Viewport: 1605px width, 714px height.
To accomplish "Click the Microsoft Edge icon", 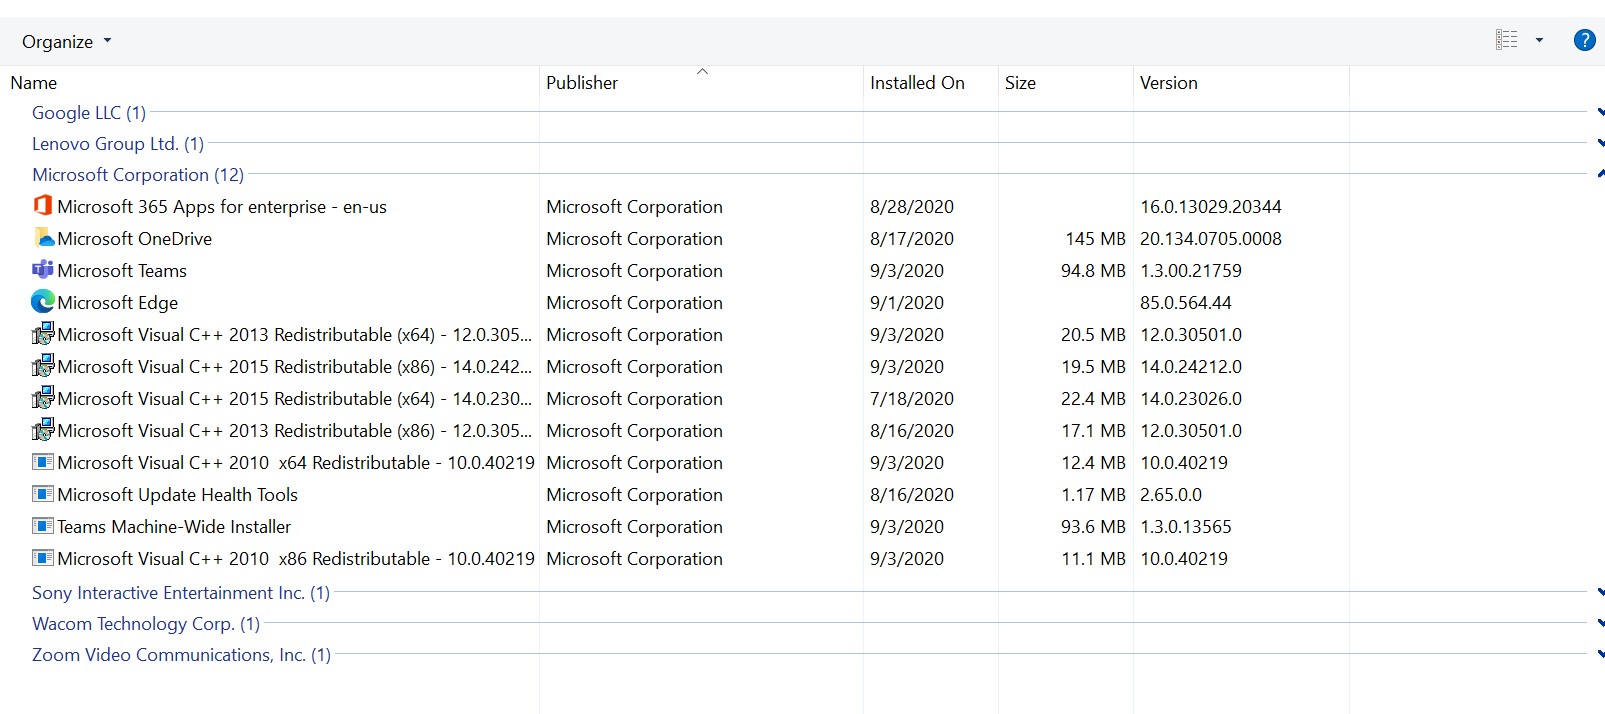I will [43, 302].
